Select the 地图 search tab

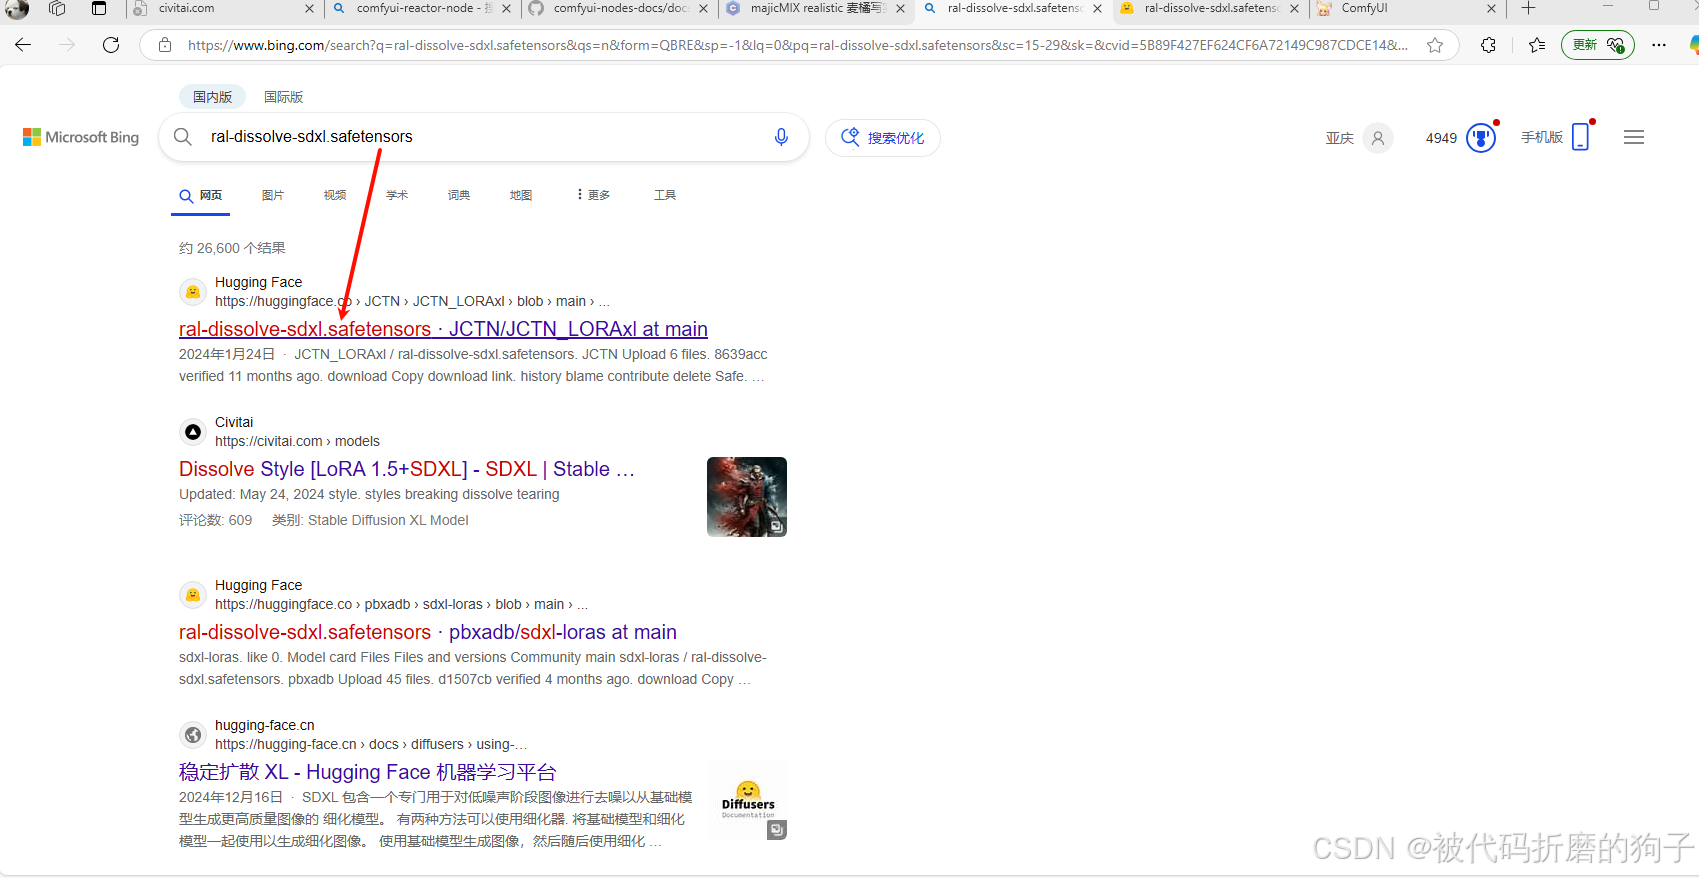[521, 196]
